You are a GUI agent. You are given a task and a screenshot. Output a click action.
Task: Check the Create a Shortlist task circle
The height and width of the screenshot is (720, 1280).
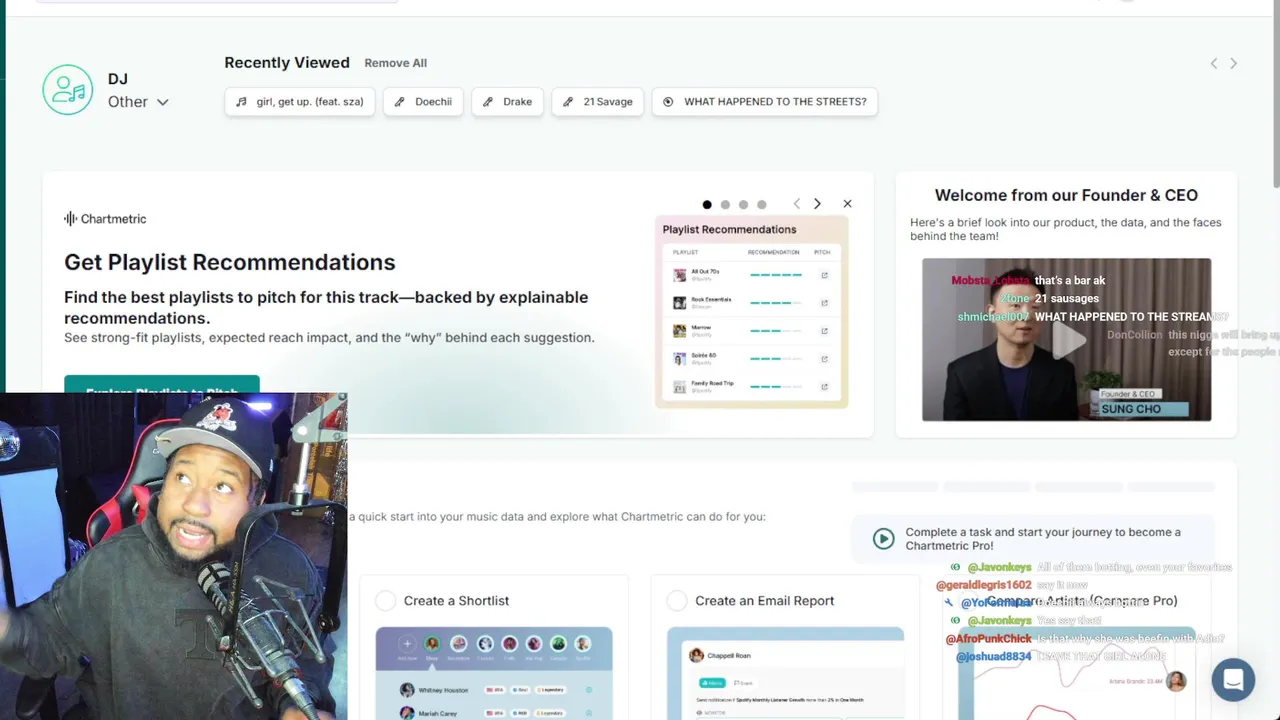point(385,601)
